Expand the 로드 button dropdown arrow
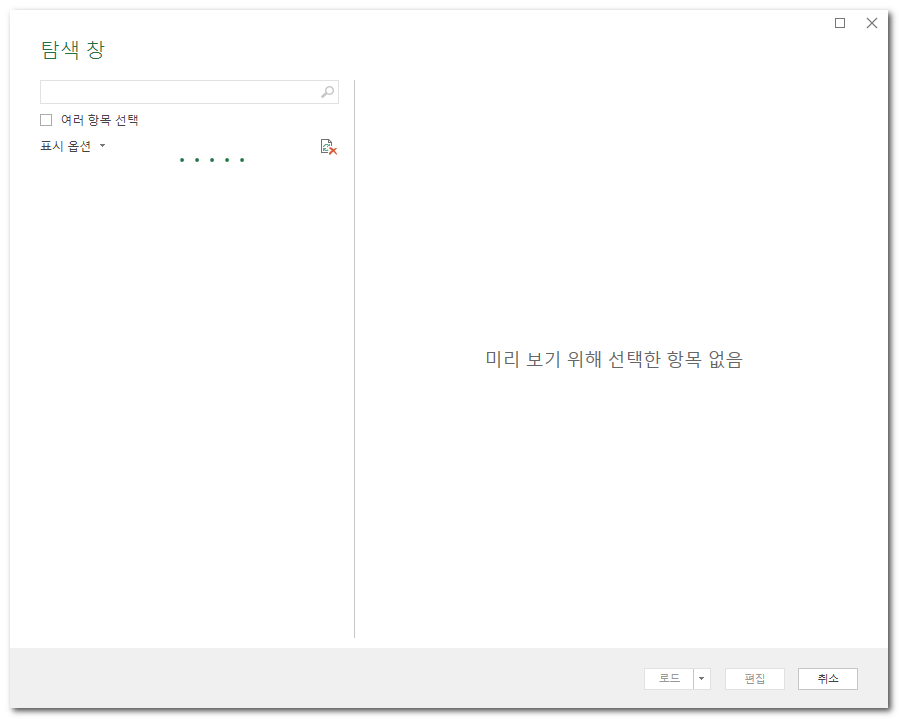The image size is (899, 719). tap(702, 679)
